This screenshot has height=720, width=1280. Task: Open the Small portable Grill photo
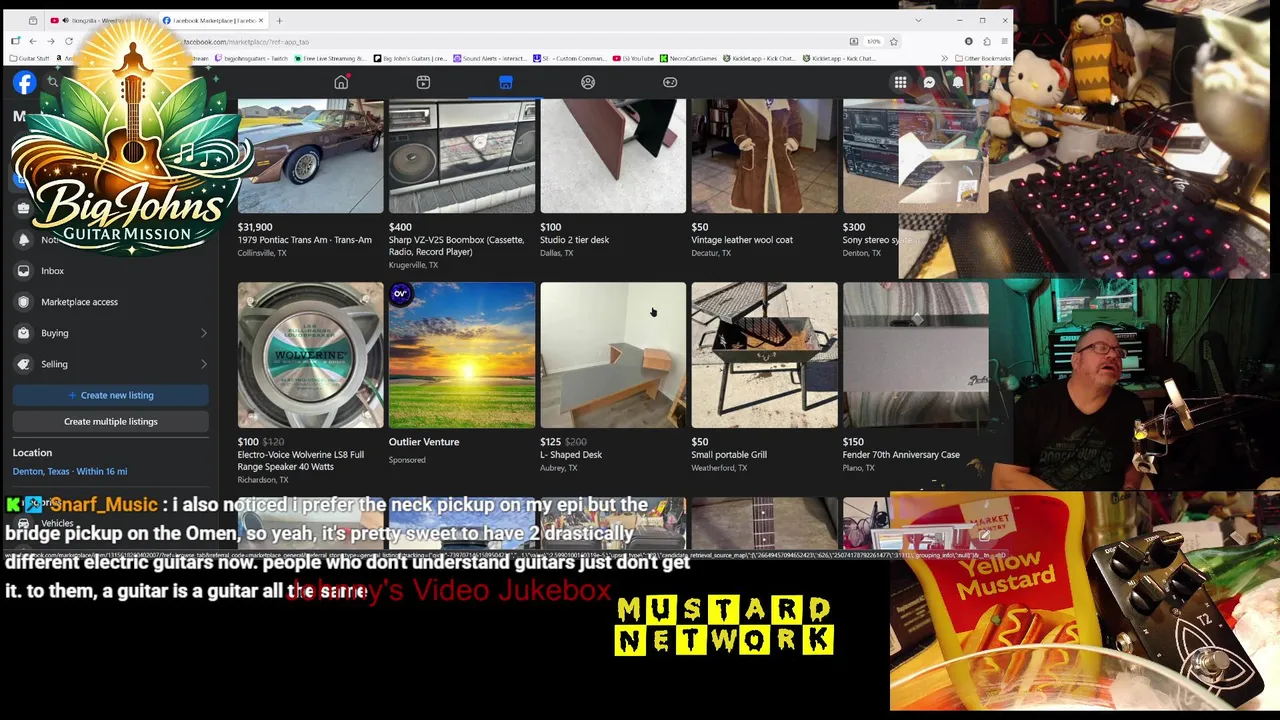(x=765, y=355)
